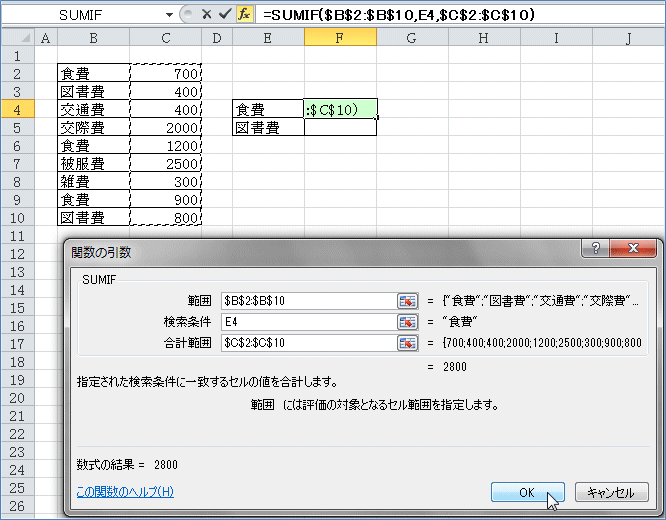Click the dialog help question mark button
The height and width of the screenshot is (520, 666).
pos(595,248)
